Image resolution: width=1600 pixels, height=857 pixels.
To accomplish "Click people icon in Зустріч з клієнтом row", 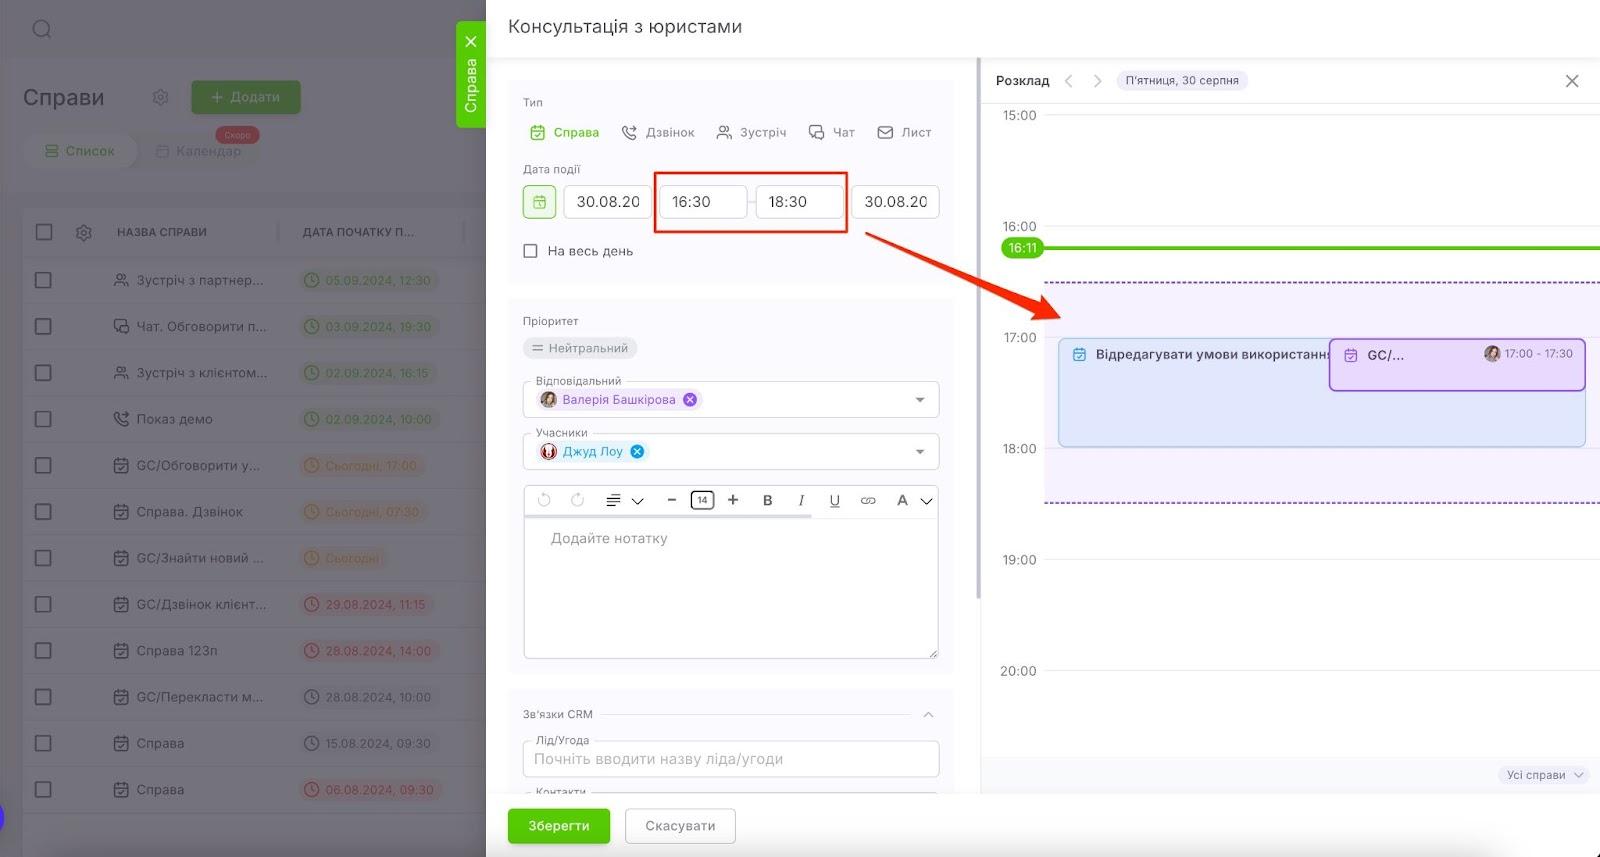I will (121, 373).
